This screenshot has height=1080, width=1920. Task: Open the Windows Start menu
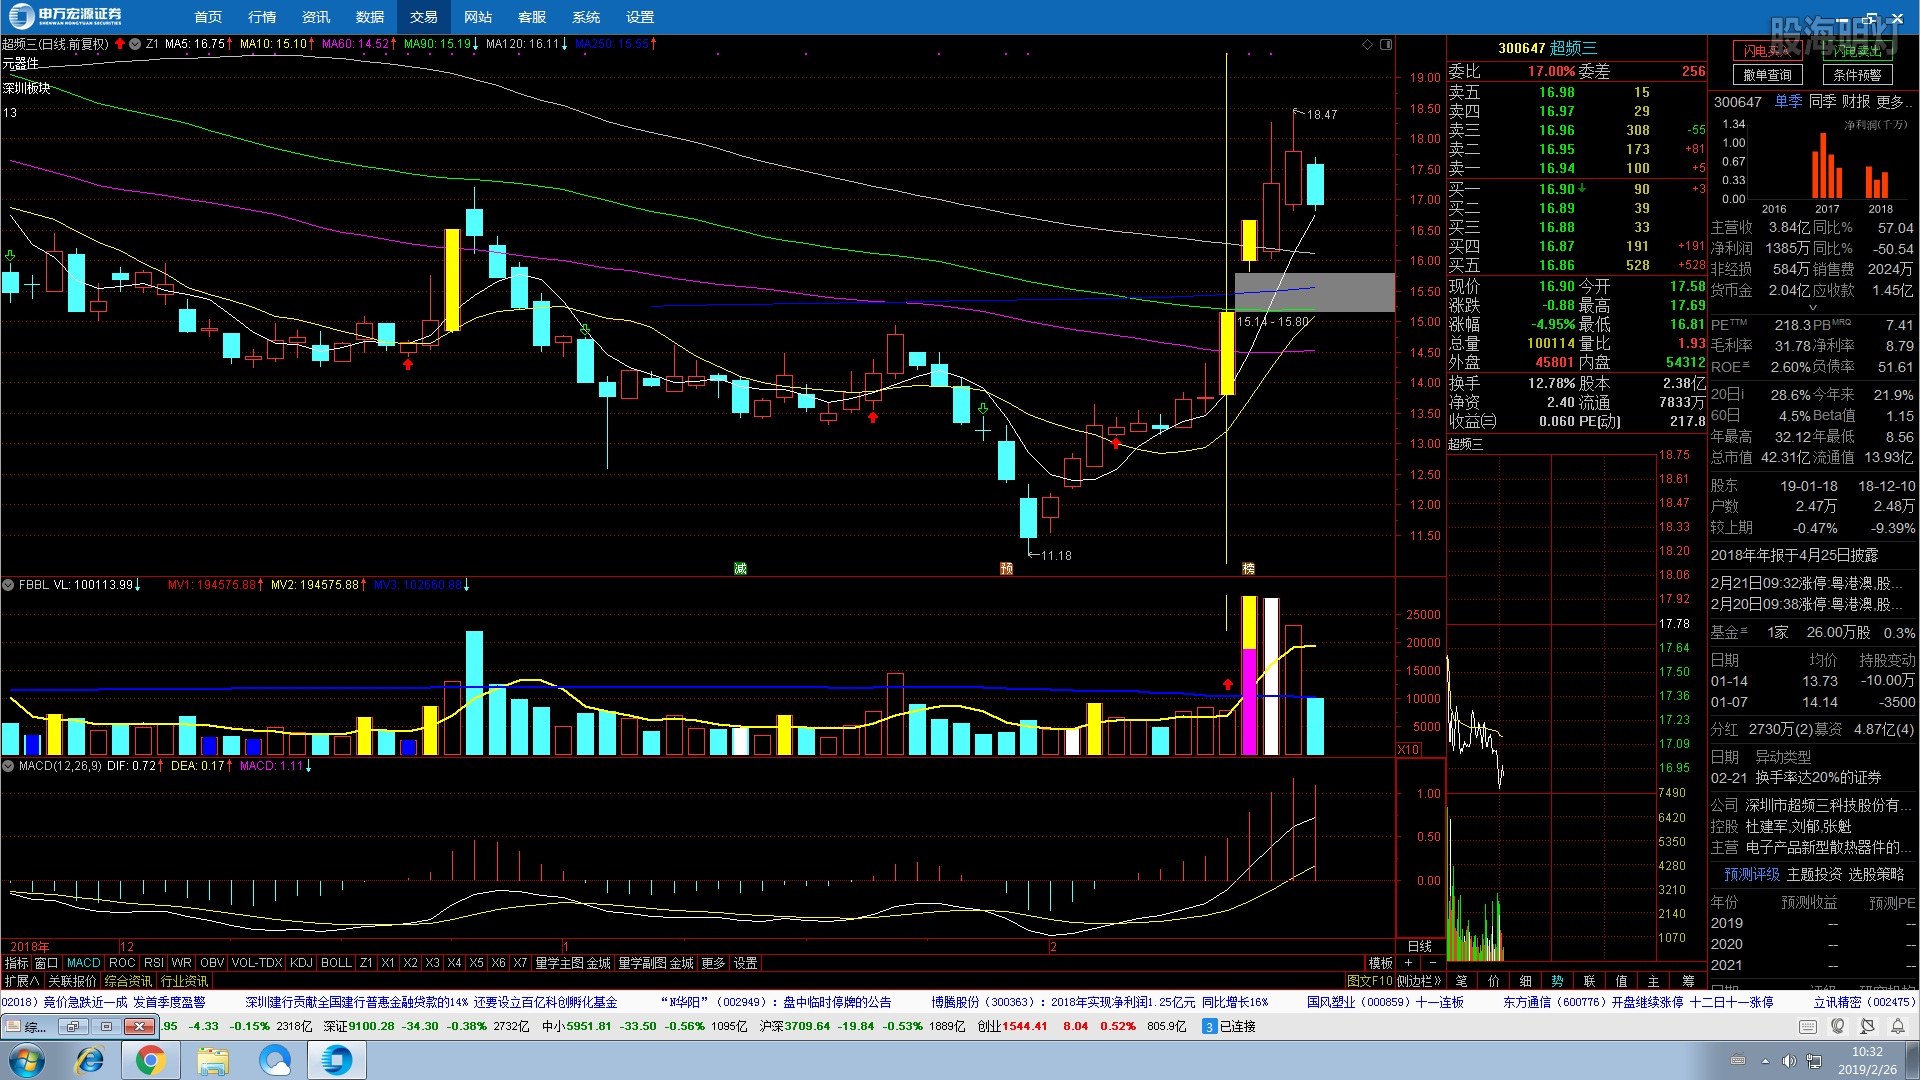(27, 1060)
